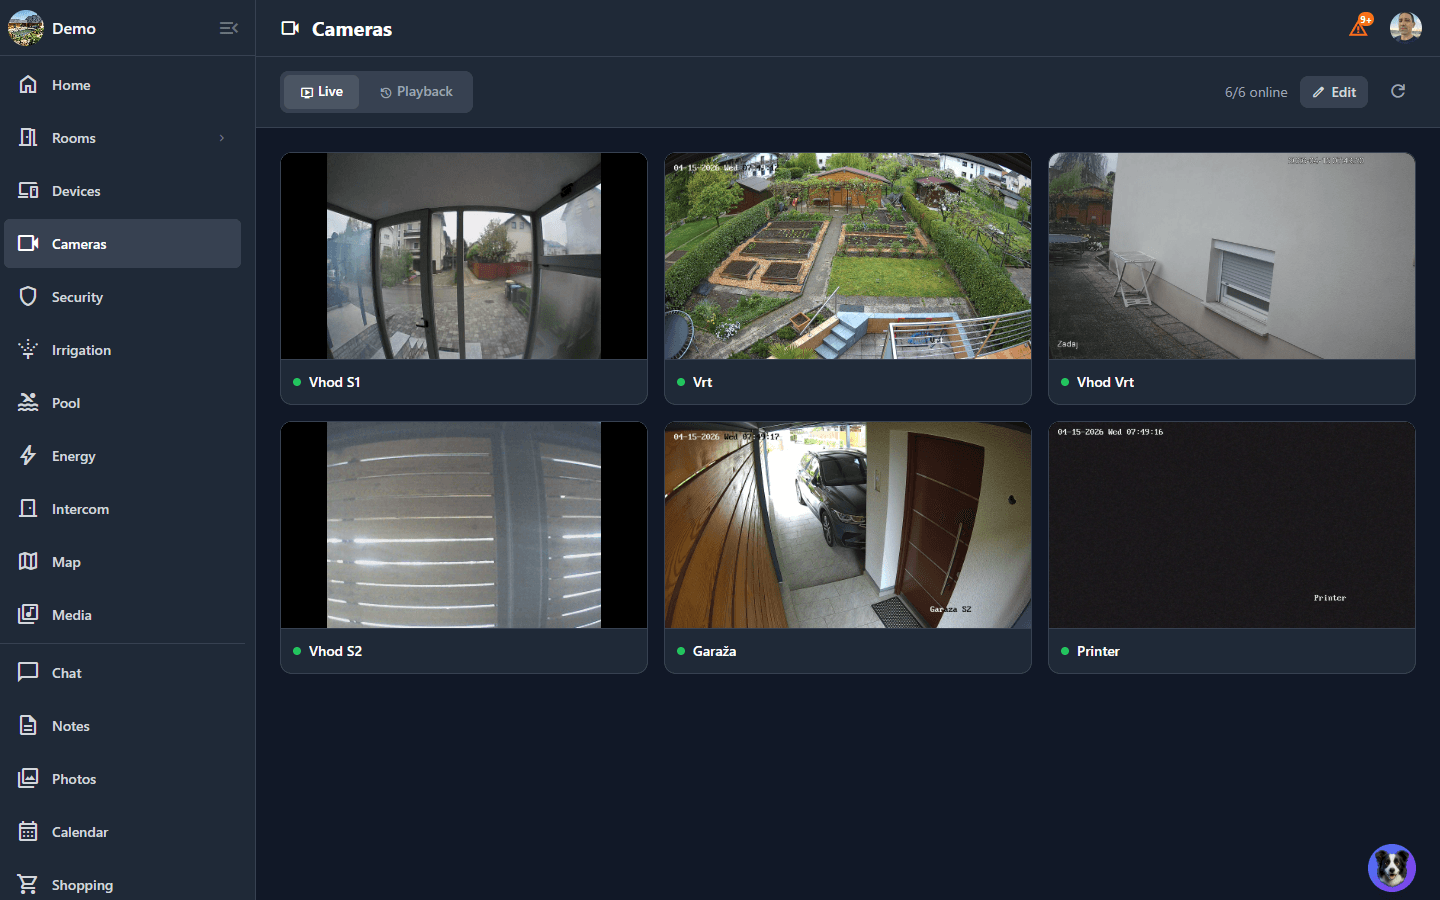This screenshot has width=1440, height=900.
Task: Open the user profile avatar
Action: coord(1406,27)
